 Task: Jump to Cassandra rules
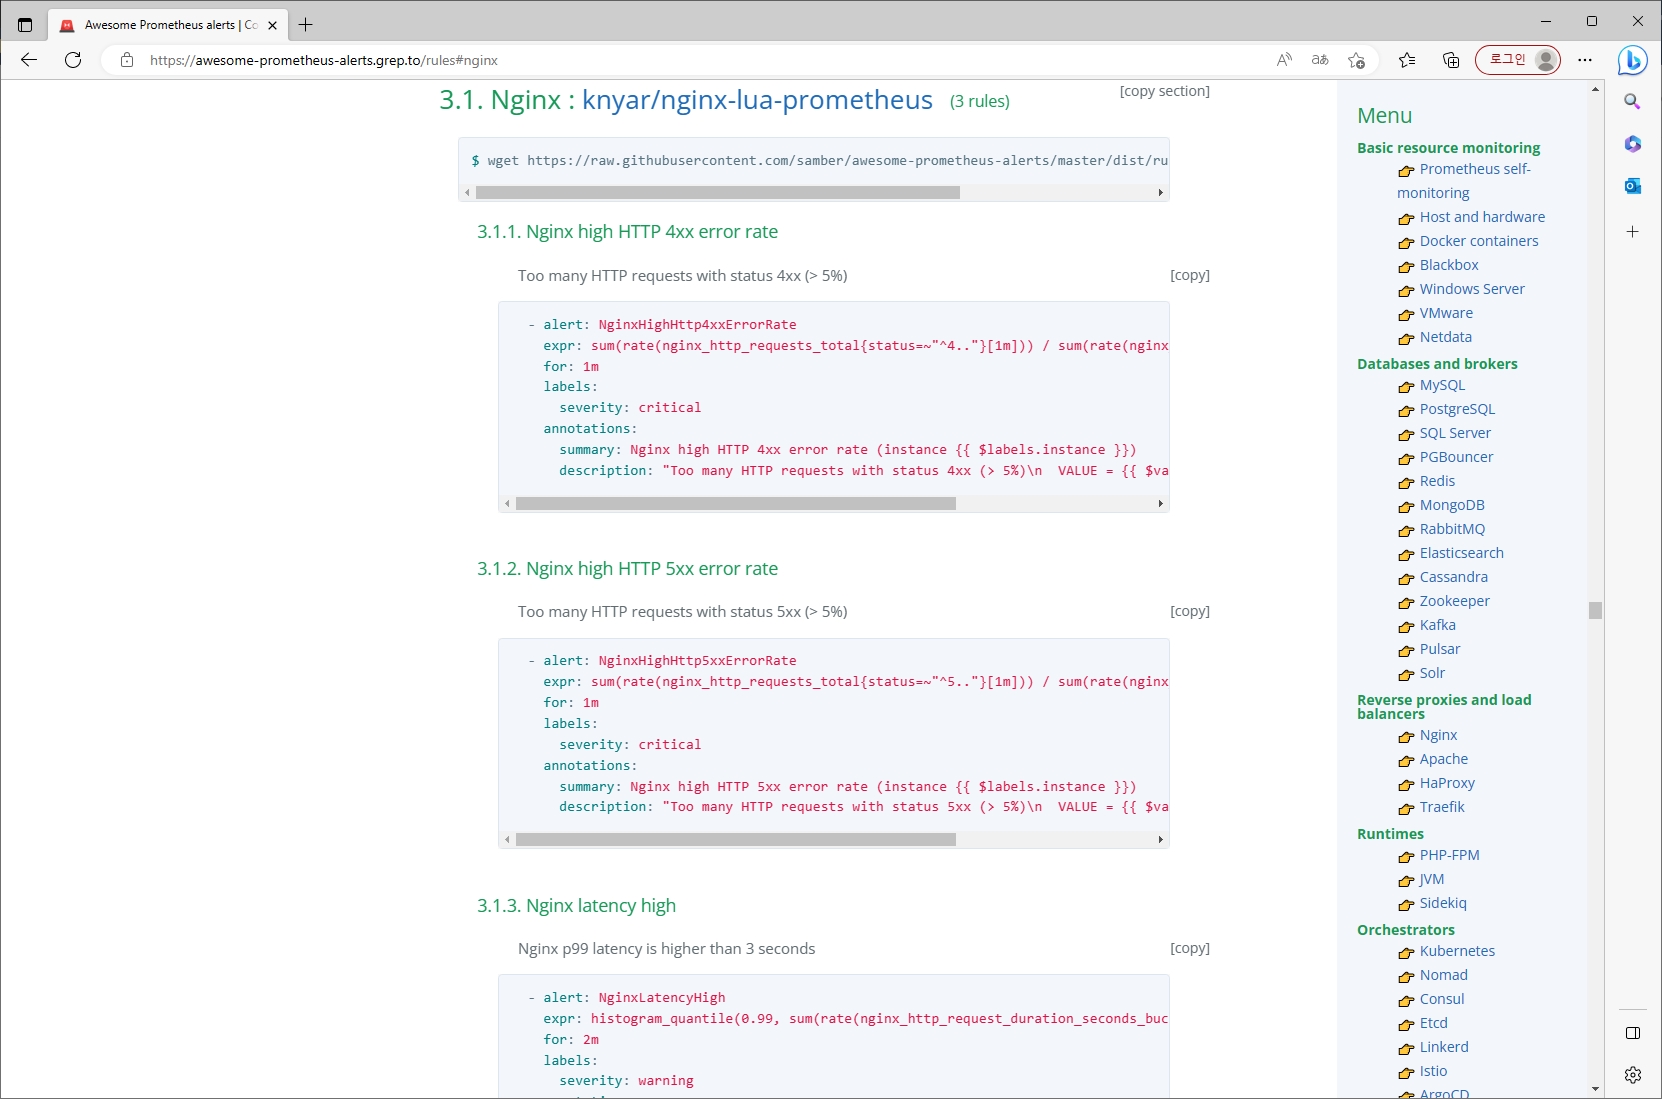coord(1453,577)
